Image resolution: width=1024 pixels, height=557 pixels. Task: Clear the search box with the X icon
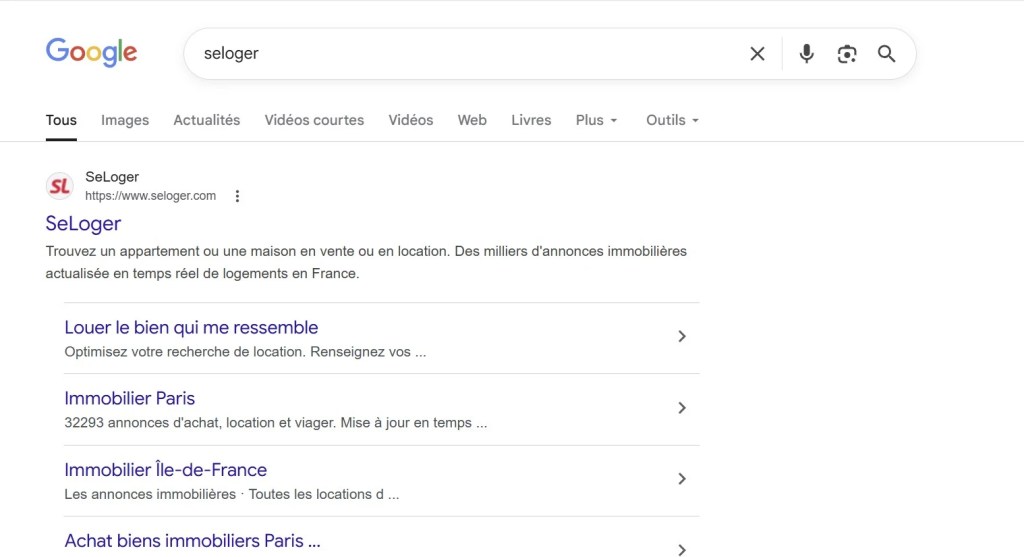pos(757,54)
